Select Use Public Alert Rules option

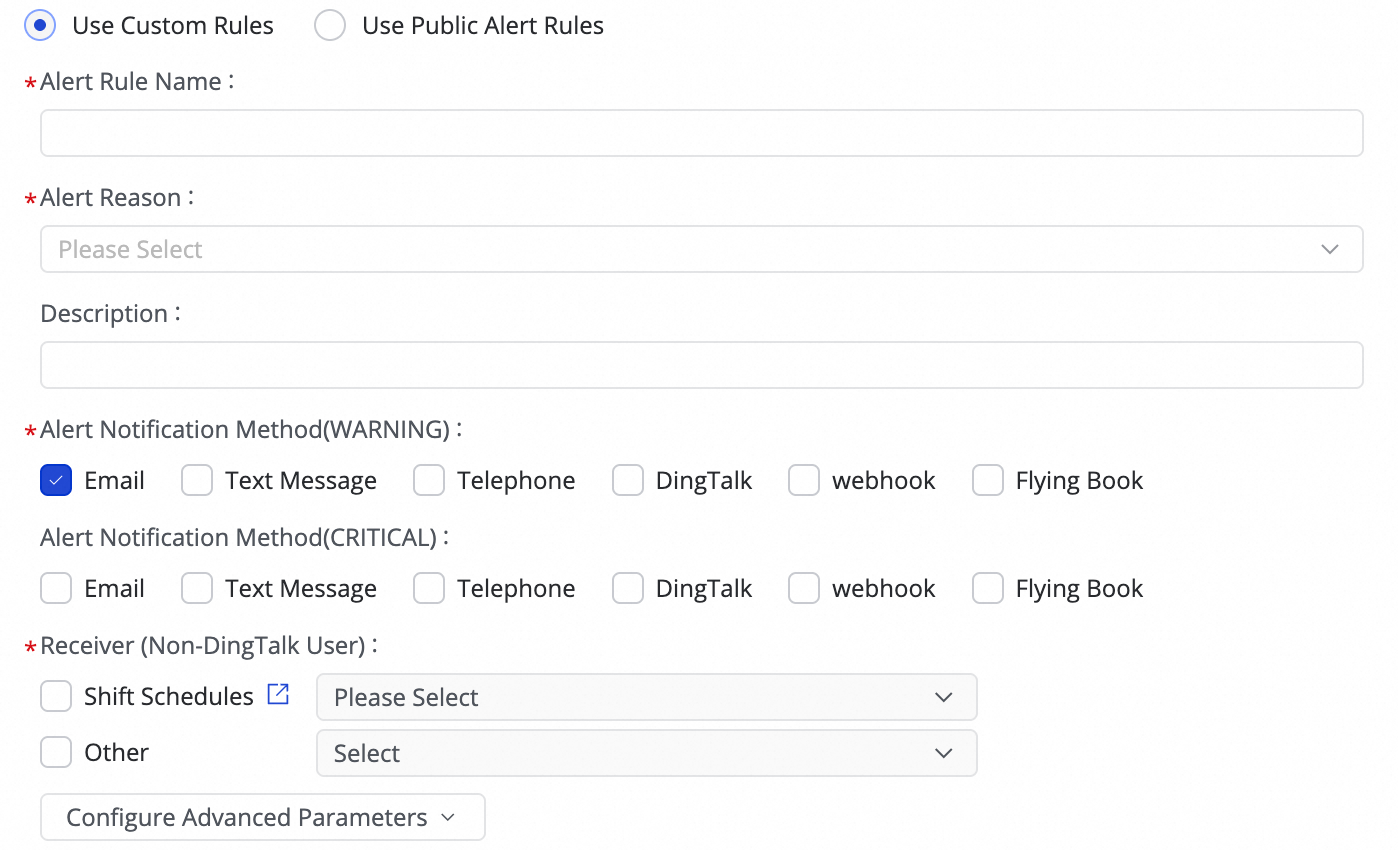pos(330,26)
